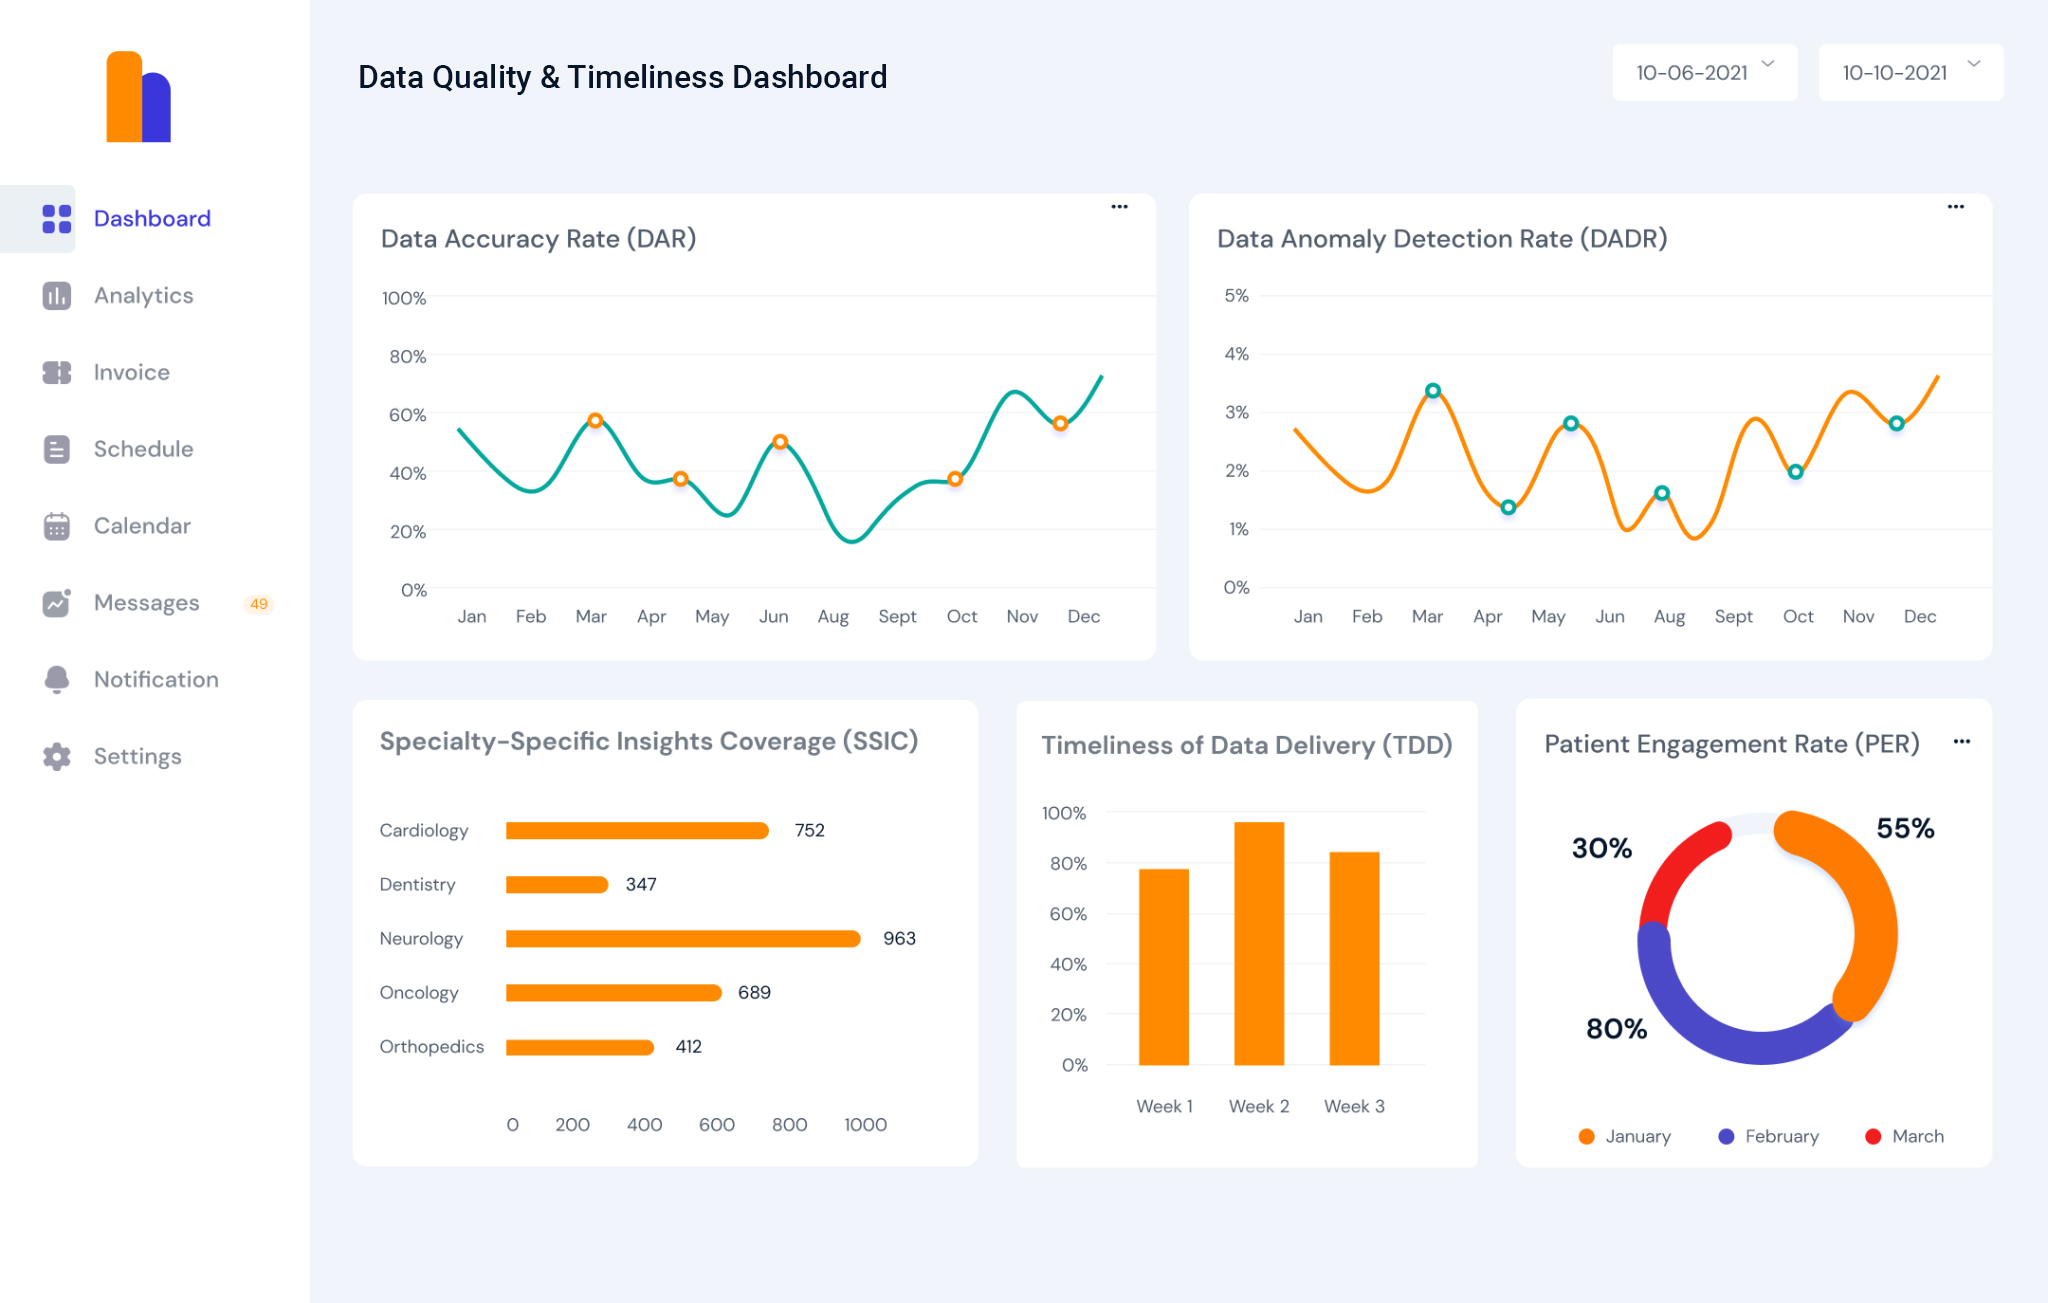Open the Patient Engagement Rate options menu

[1961, 742]
